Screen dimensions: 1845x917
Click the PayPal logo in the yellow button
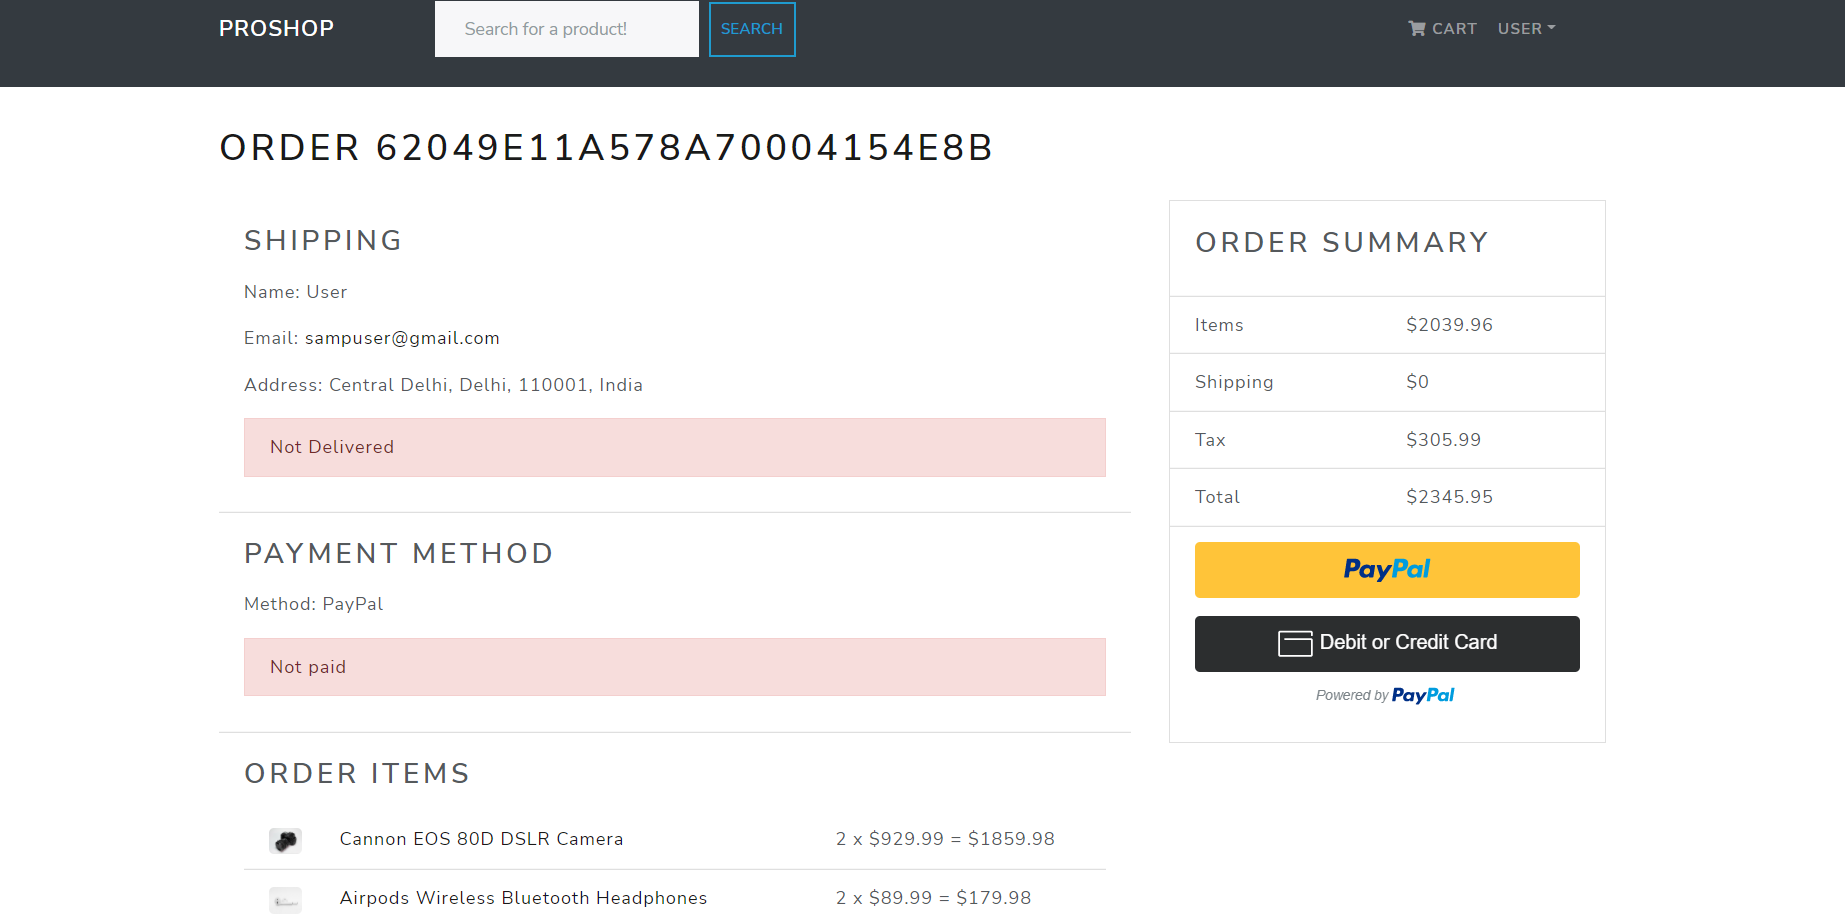[1386, 569]
